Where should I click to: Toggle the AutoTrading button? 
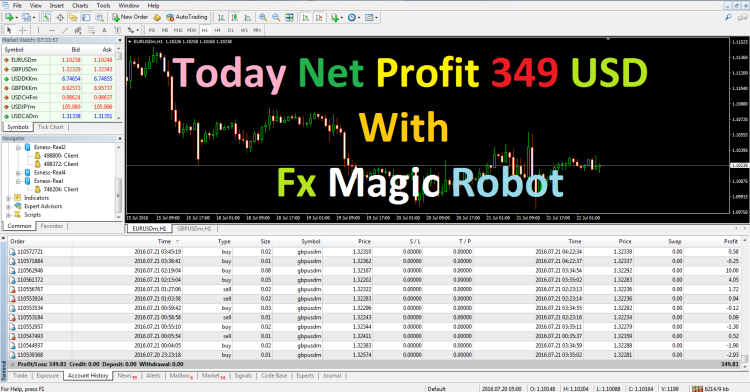coord(187,17)
